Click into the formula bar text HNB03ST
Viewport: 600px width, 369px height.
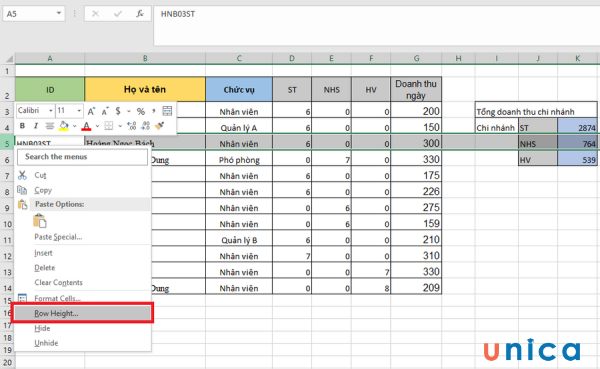178,14
